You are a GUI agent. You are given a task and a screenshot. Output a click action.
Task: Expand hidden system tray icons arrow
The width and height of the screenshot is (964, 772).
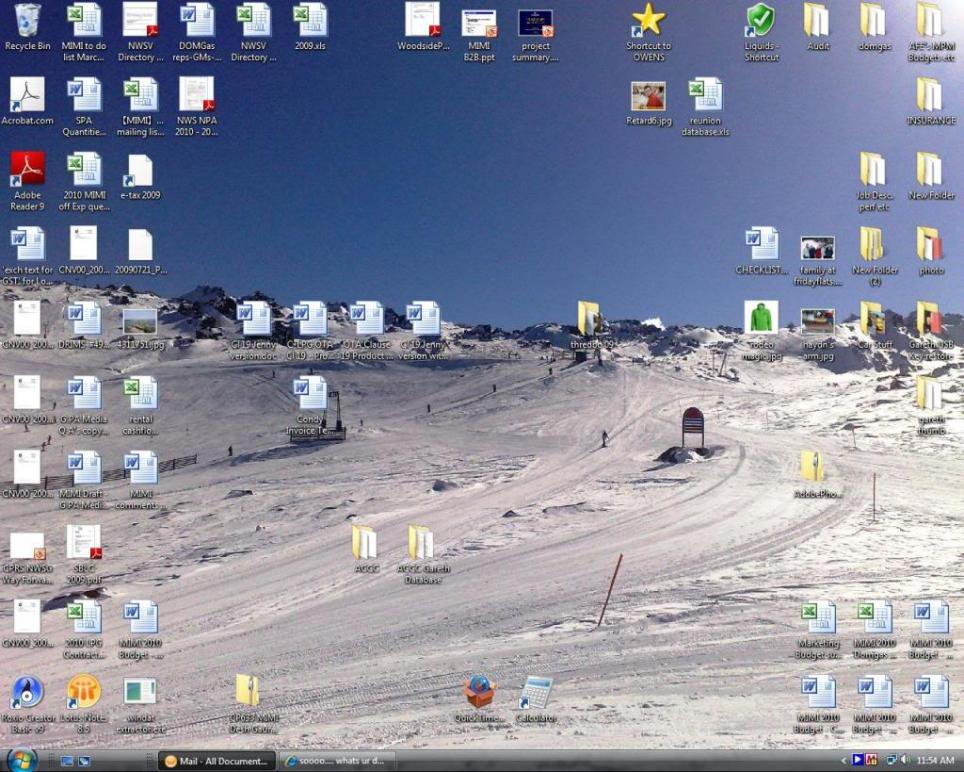(846, 761)
